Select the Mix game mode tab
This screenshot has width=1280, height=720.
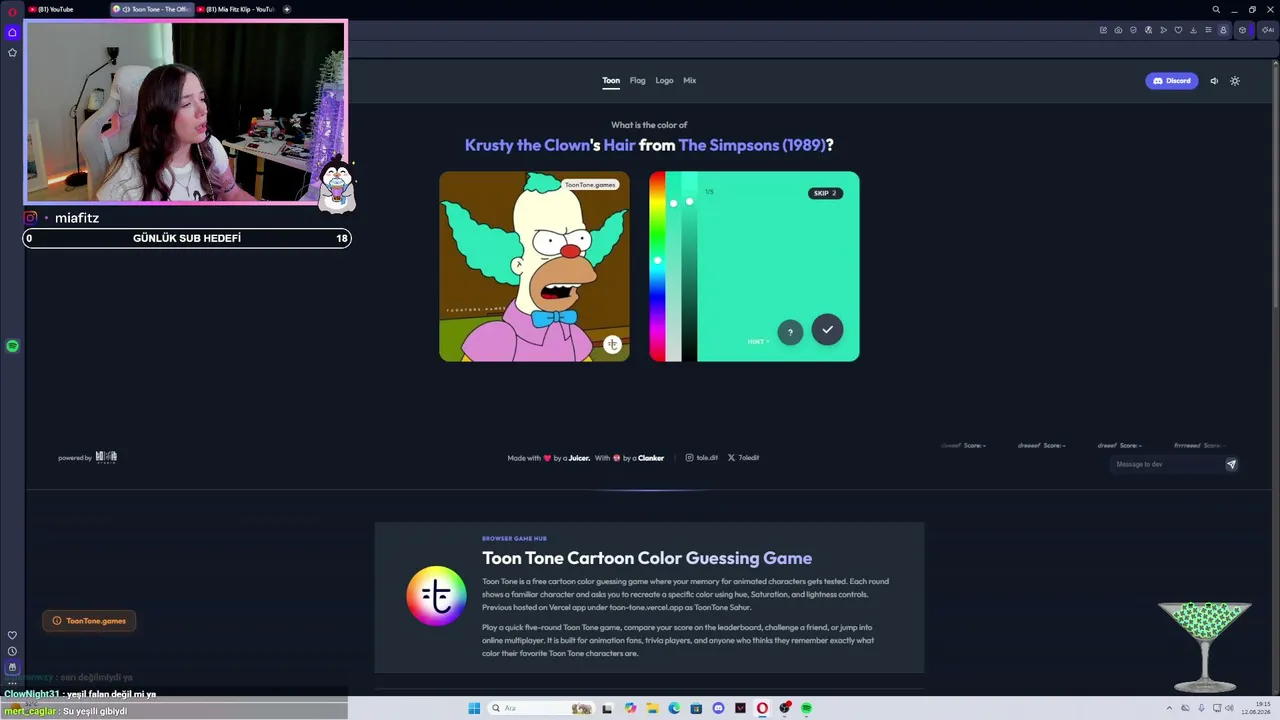coord(690,80)
